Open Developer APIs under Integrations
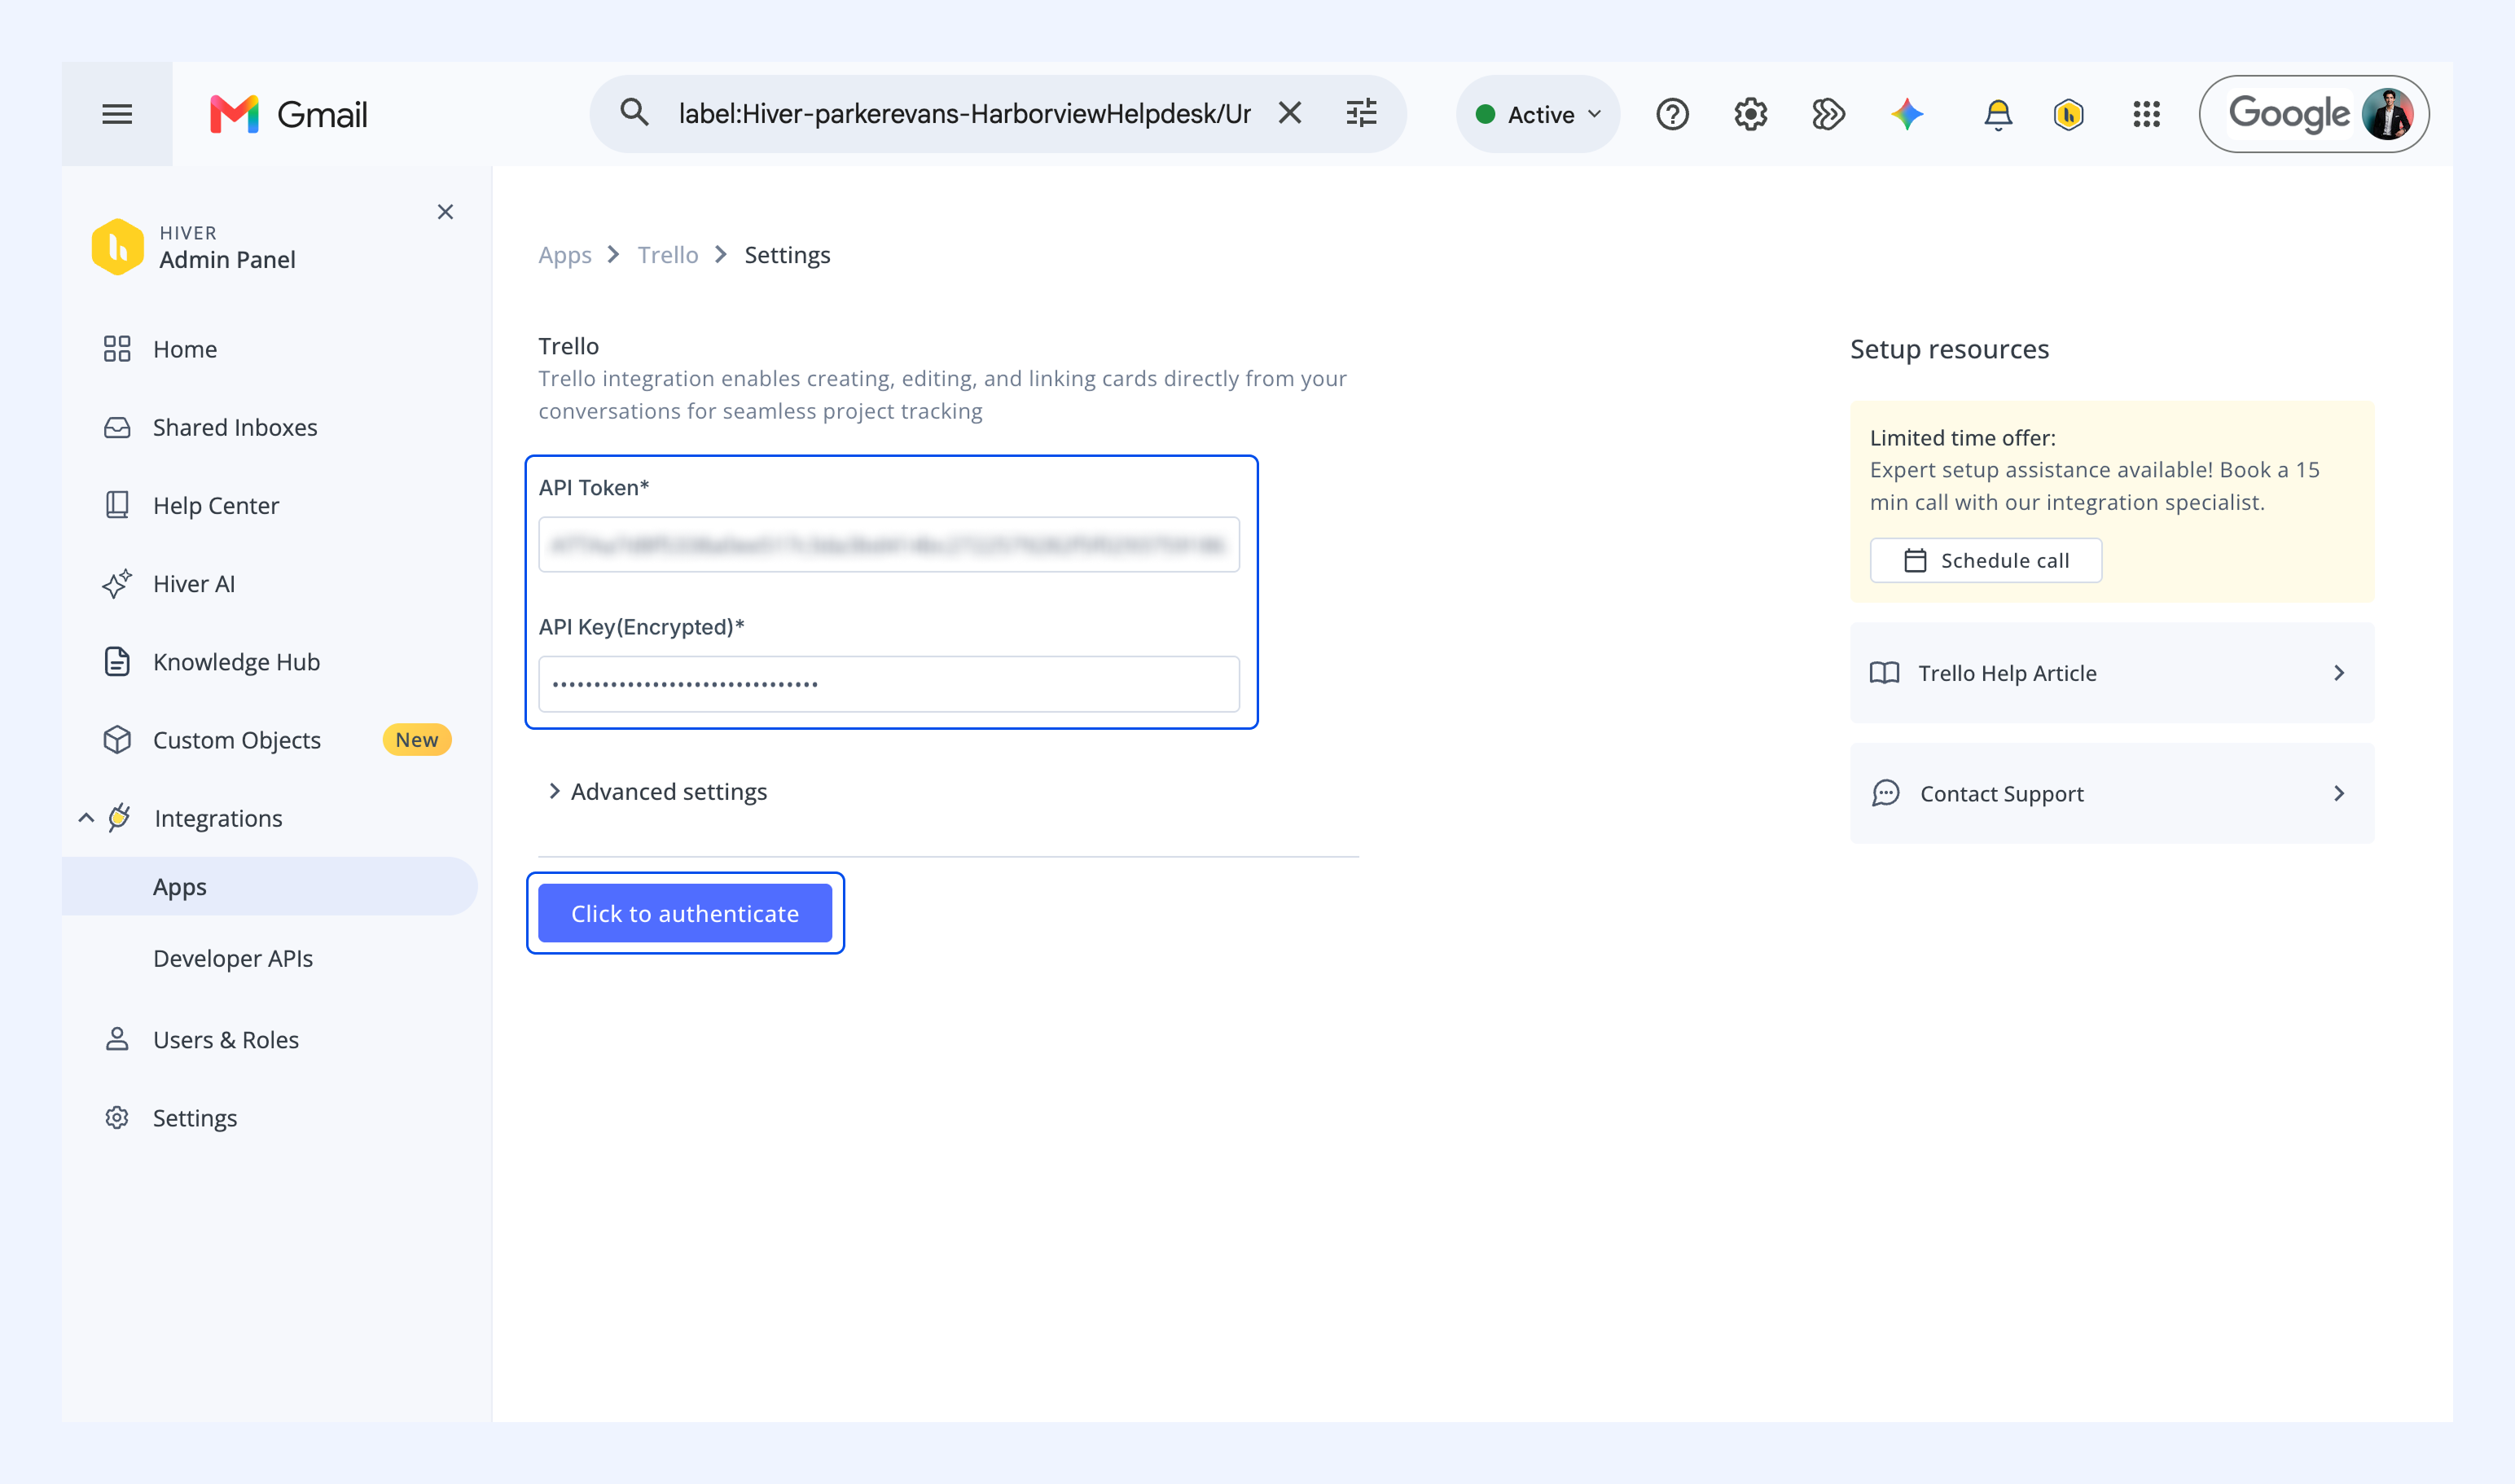Viewport: 2515px width, 1484px height. 233,958
